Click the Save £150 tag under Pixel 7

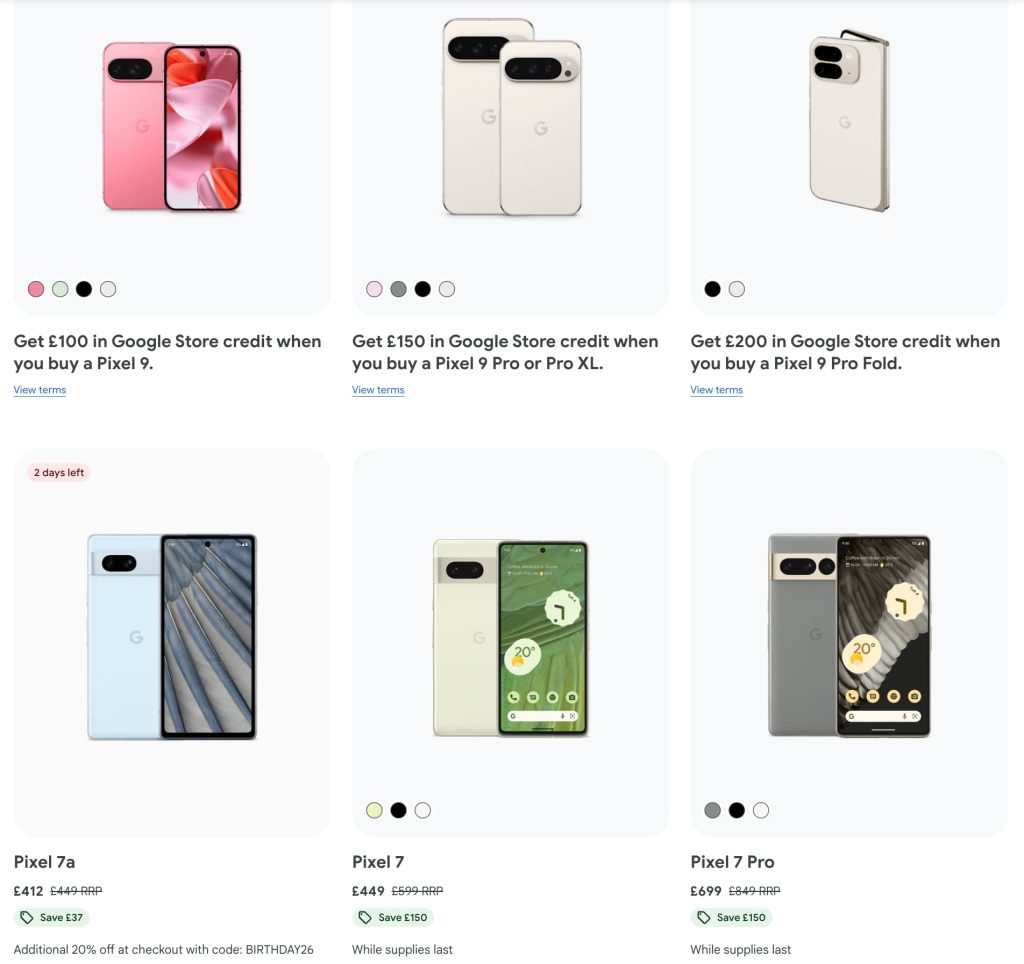coord(393,917)
